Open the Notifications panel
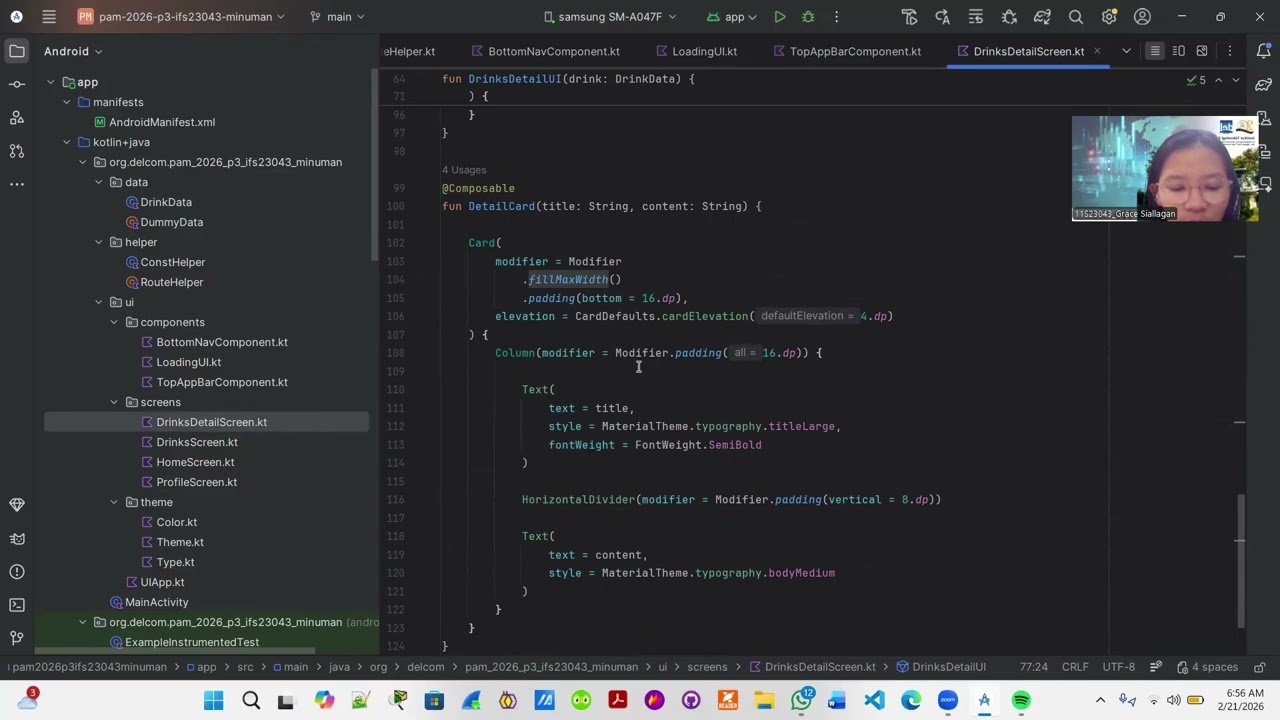This screenshot has height=720, width=1280. (x=1264, y=51)
